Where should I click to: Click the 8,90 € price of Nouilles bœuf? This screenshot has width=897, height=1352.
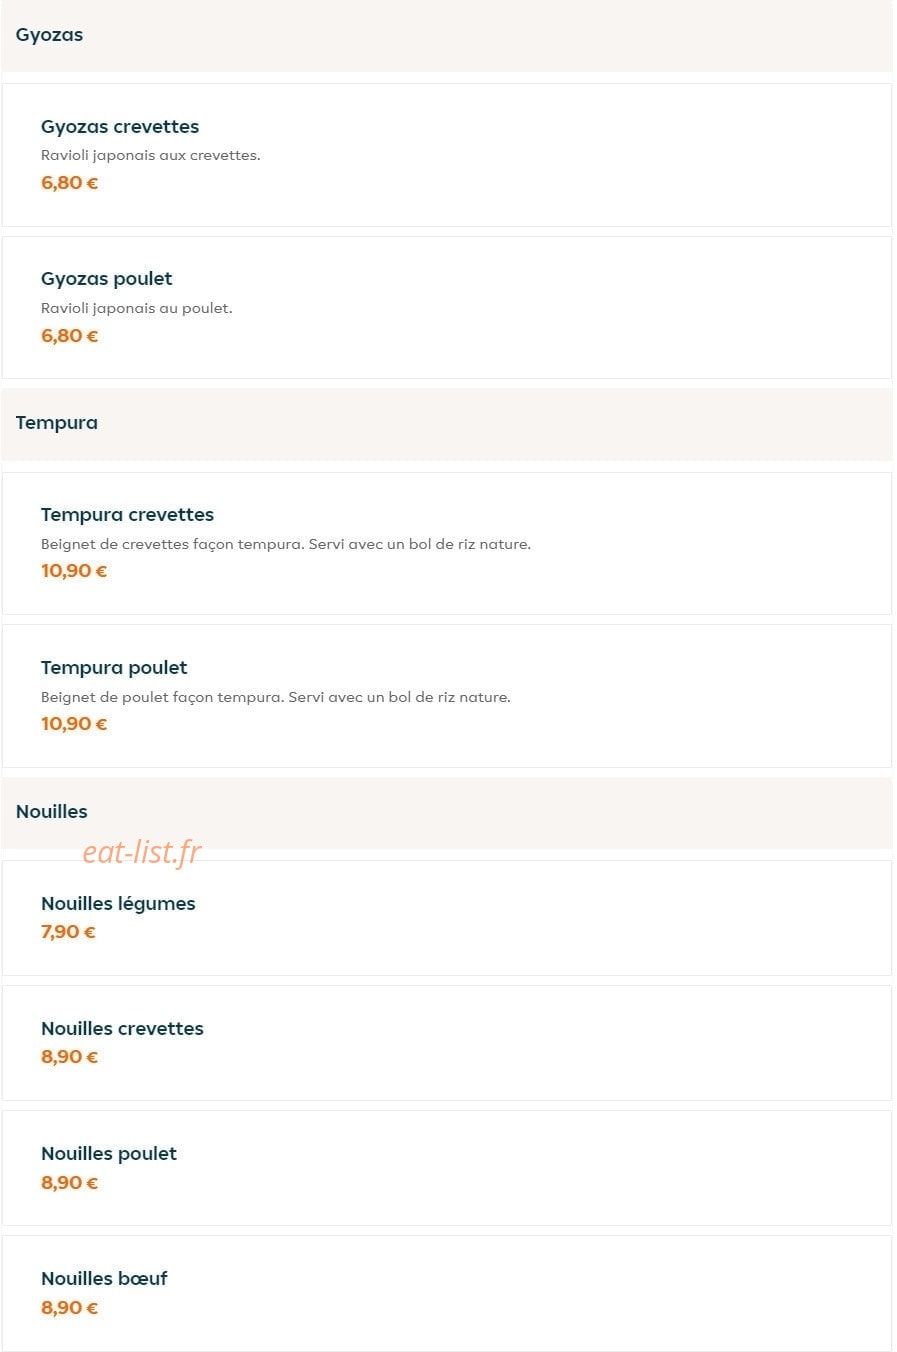tap(69, 1308)
